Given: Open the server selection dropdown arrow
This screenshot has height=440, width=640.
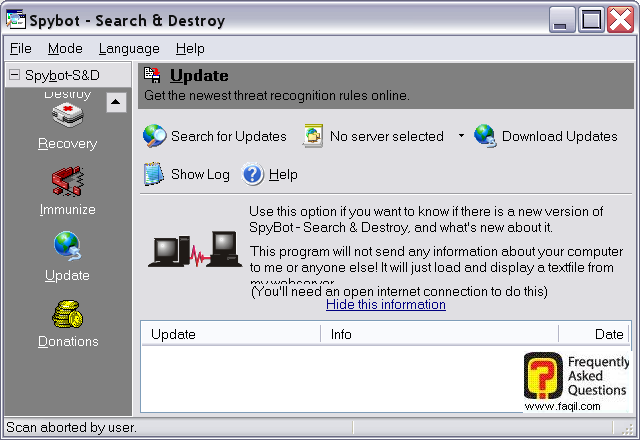Looking at the screenshot, I should (x=461, y=136).
